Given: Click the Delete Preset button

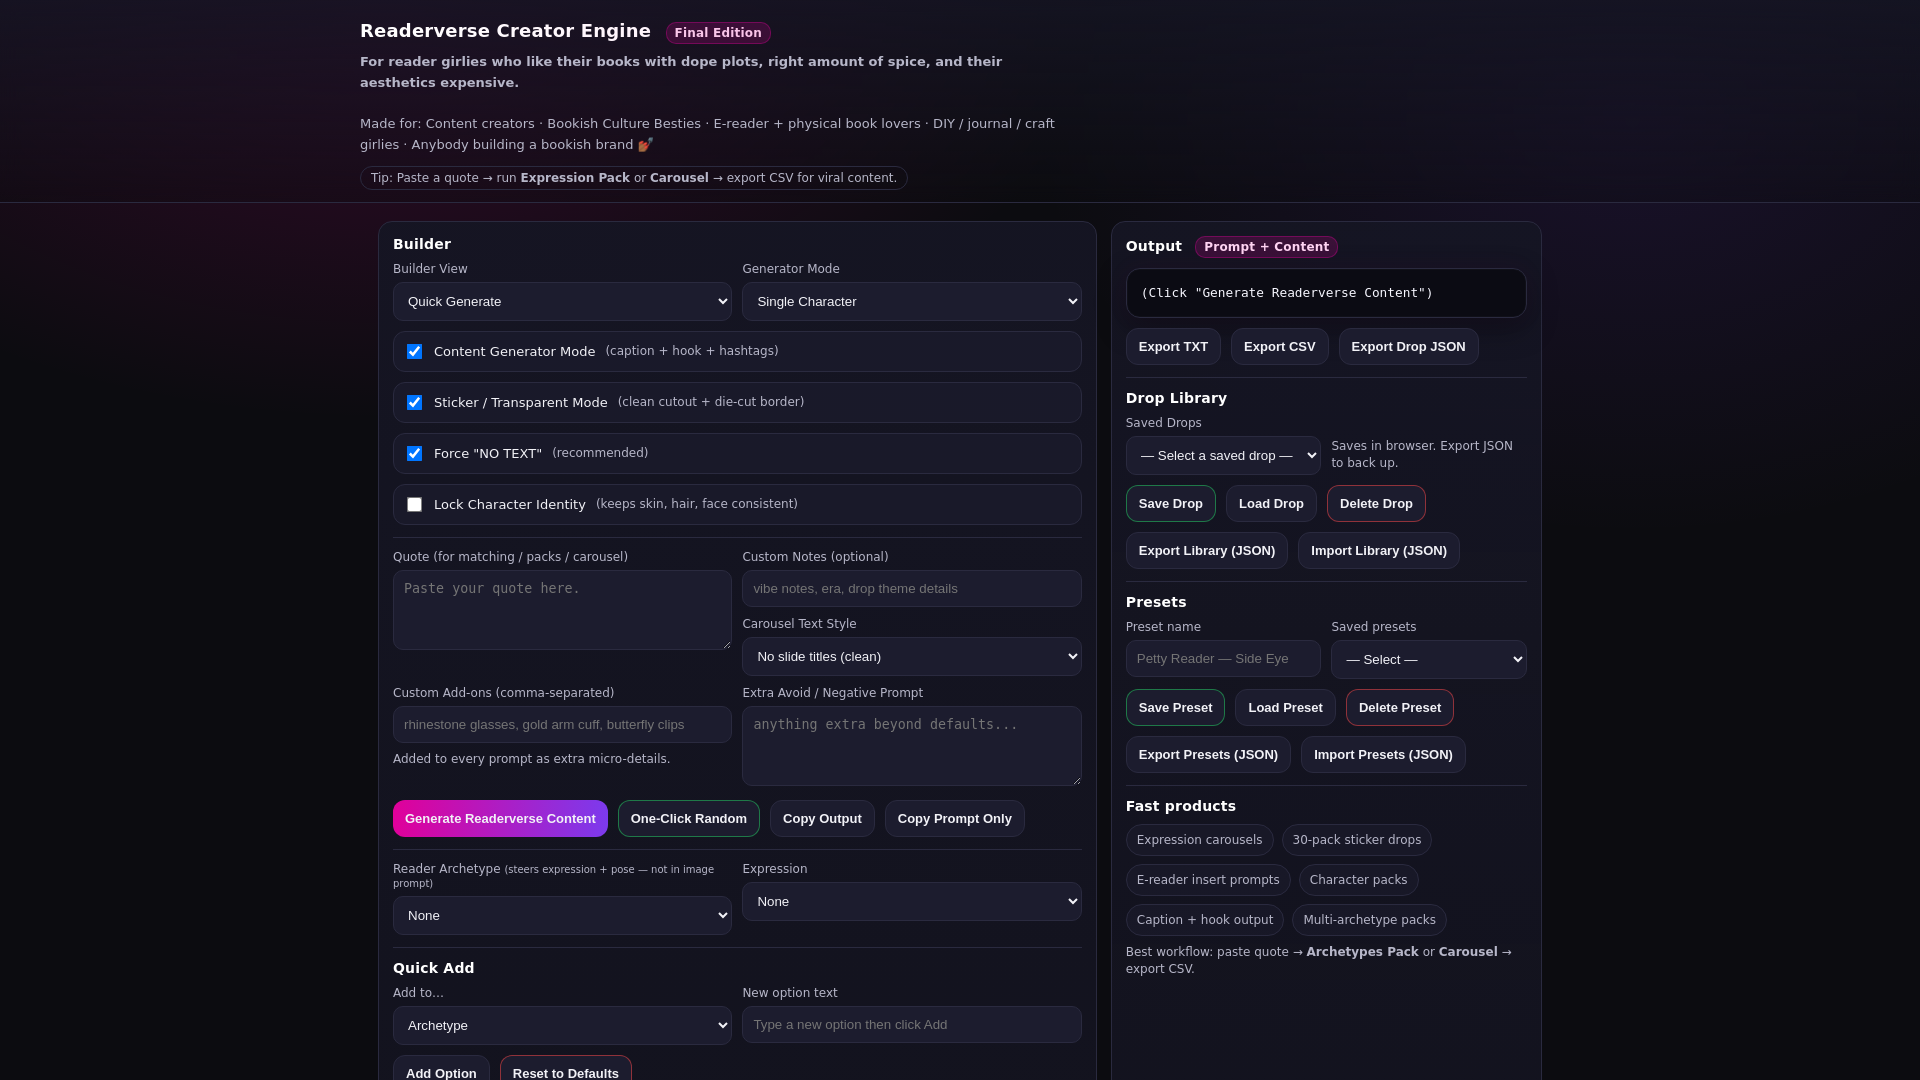Looking at the screenshot, I should [x=1399, y=708].
